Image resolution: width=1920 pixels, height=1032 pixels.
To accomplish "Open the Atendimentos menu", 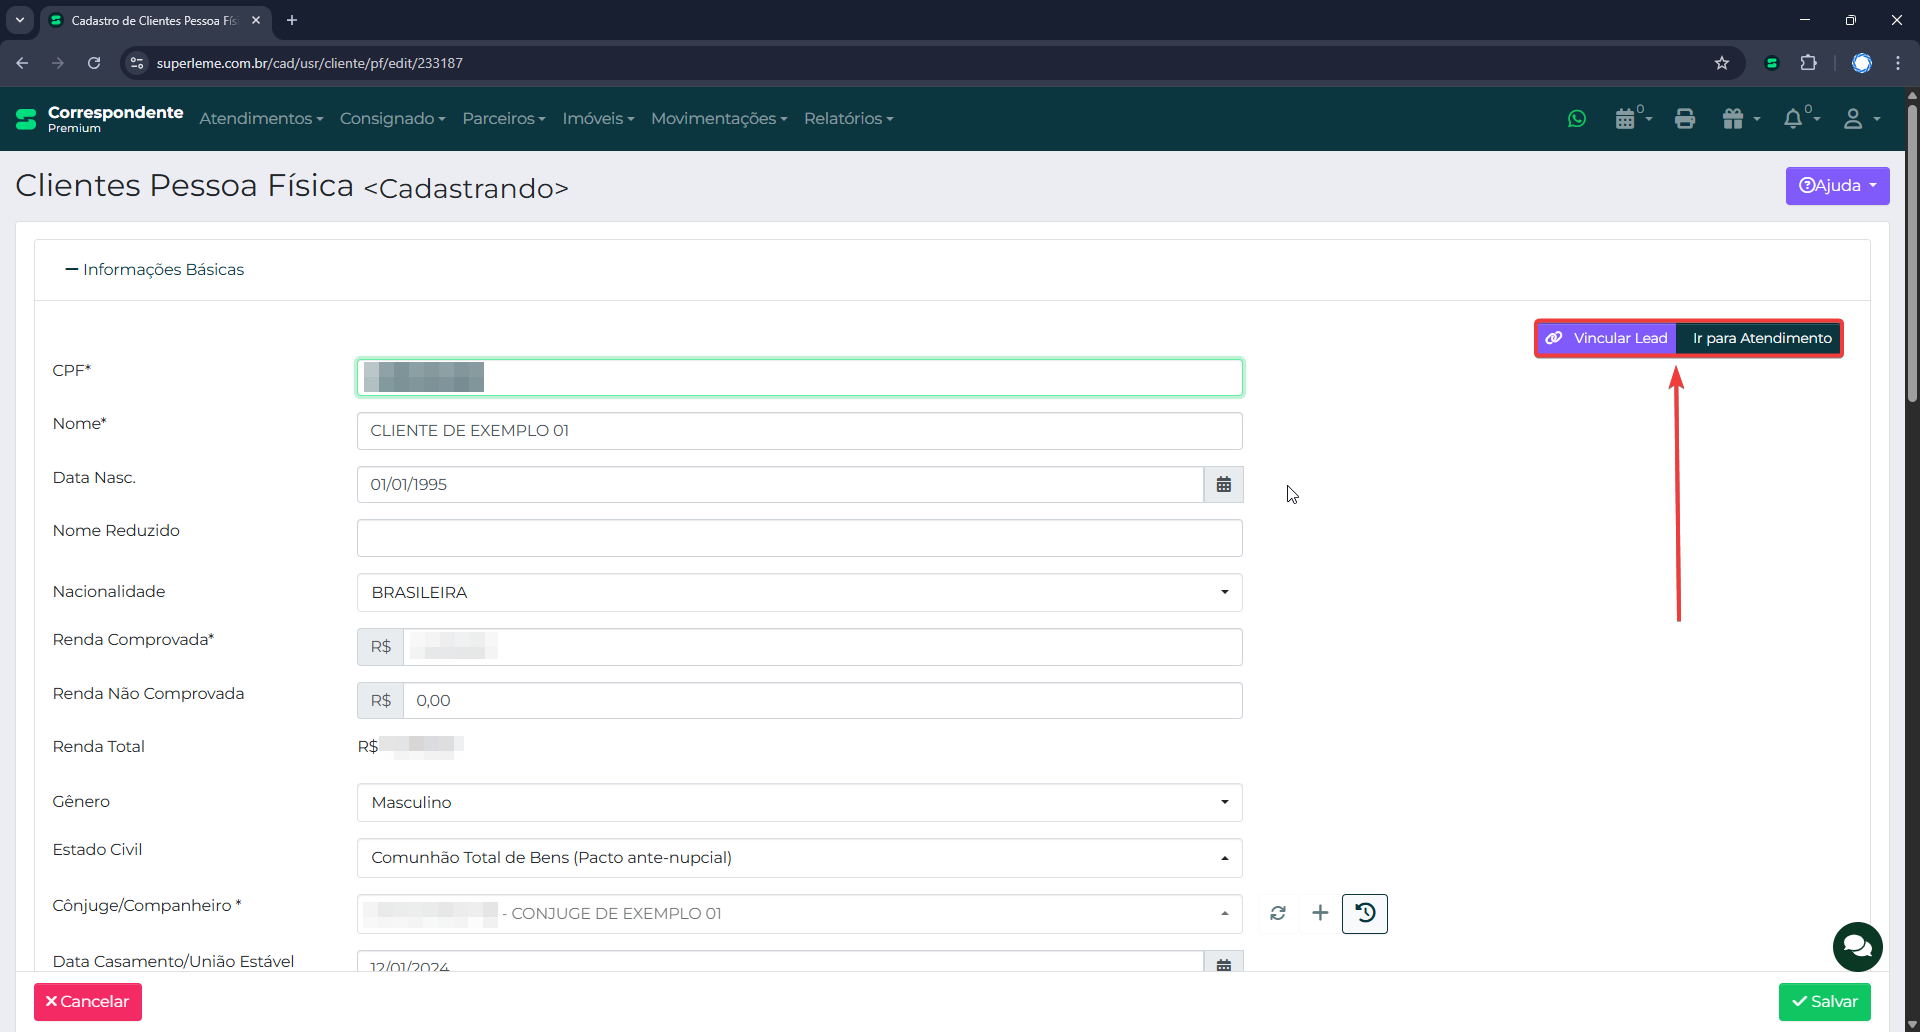I will (x=261, y=119).
